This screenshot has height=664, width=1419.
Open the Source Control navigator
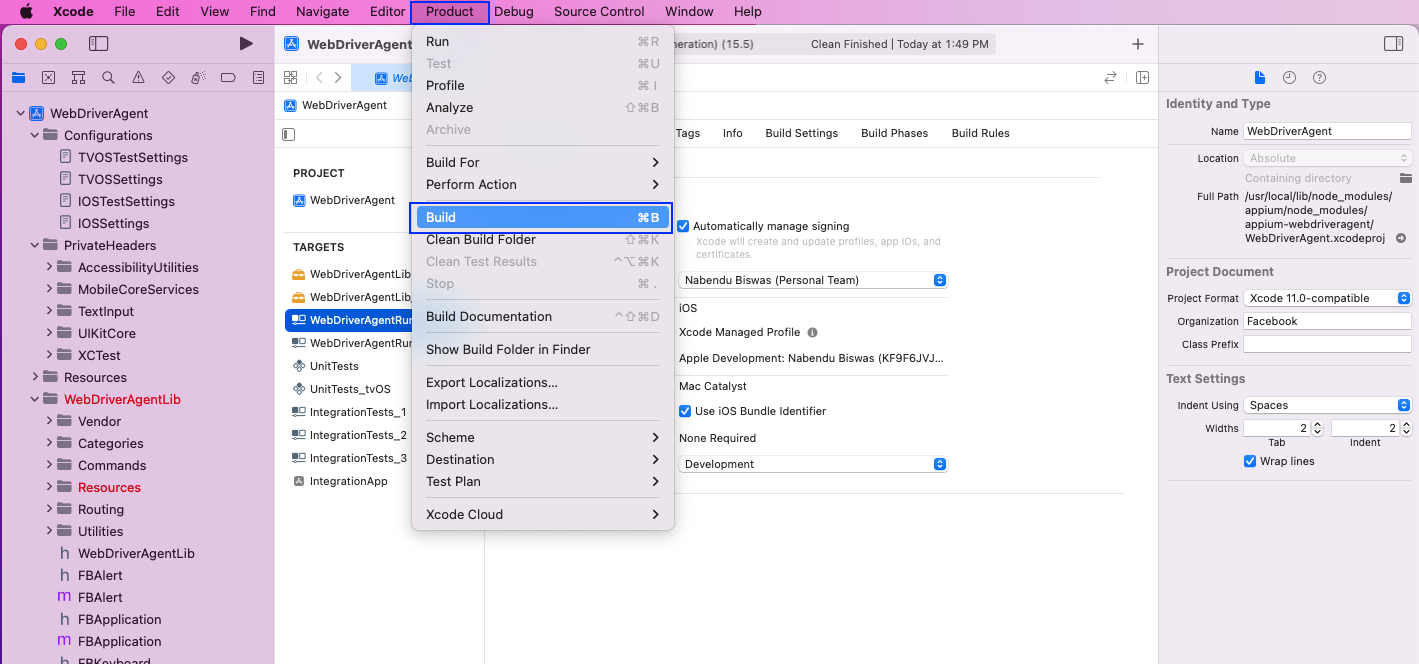48,78
